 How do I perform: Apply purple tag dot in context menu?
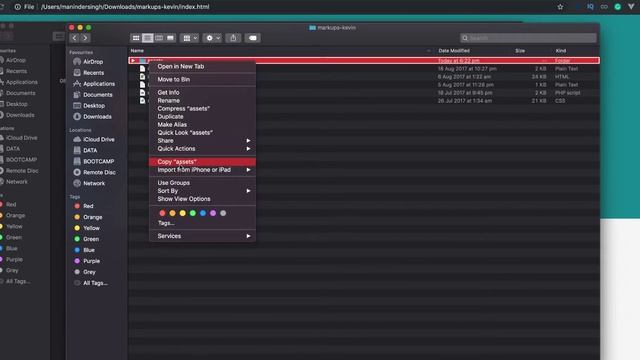click(x=213, y=213)
